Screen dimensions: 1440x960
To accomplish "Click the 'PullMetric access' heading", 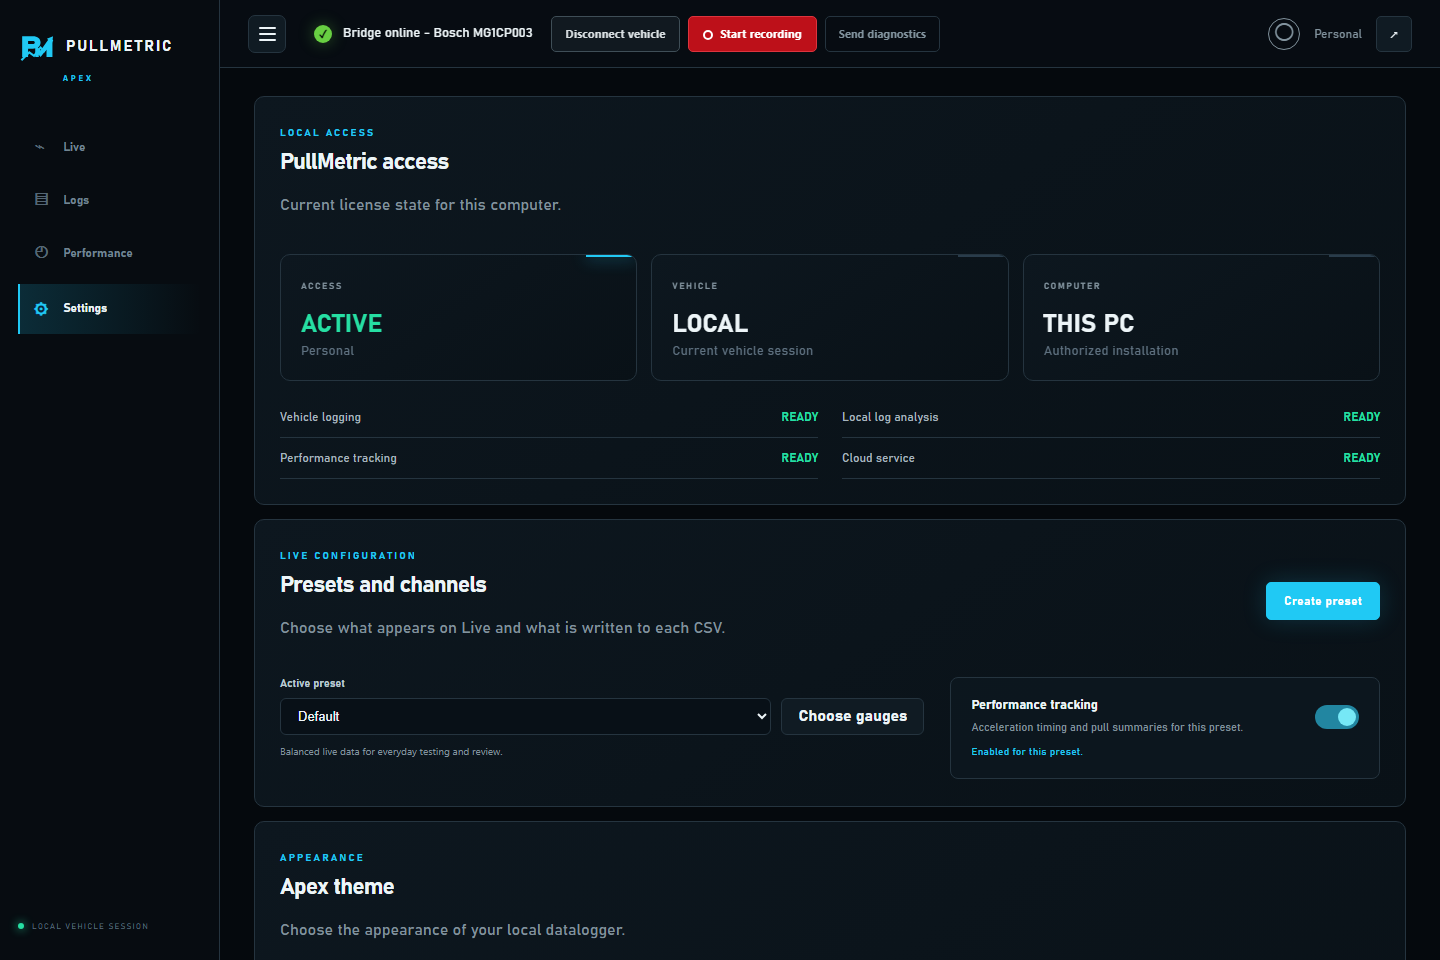I will pyautogui.click(x=364, y=162).
